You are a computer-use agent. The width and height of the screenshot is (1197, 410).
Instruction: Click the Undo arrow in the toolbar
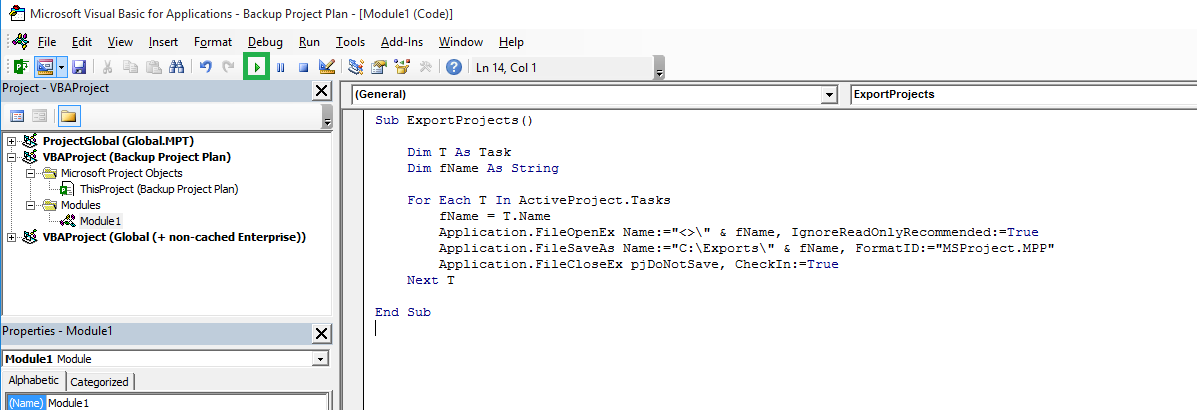point(205,68)
